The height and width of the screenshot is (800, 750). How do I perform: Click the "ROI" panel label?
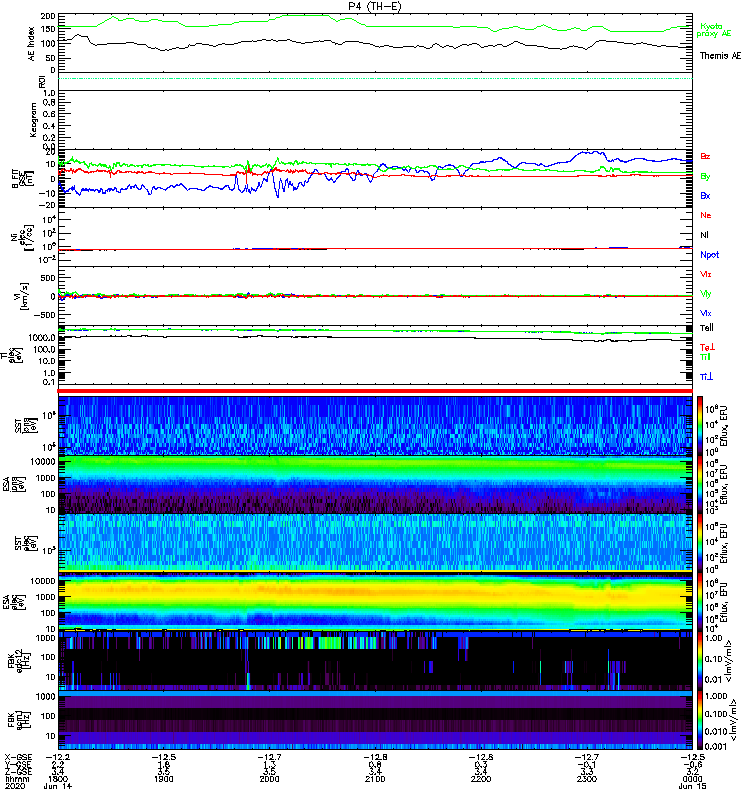42,81
